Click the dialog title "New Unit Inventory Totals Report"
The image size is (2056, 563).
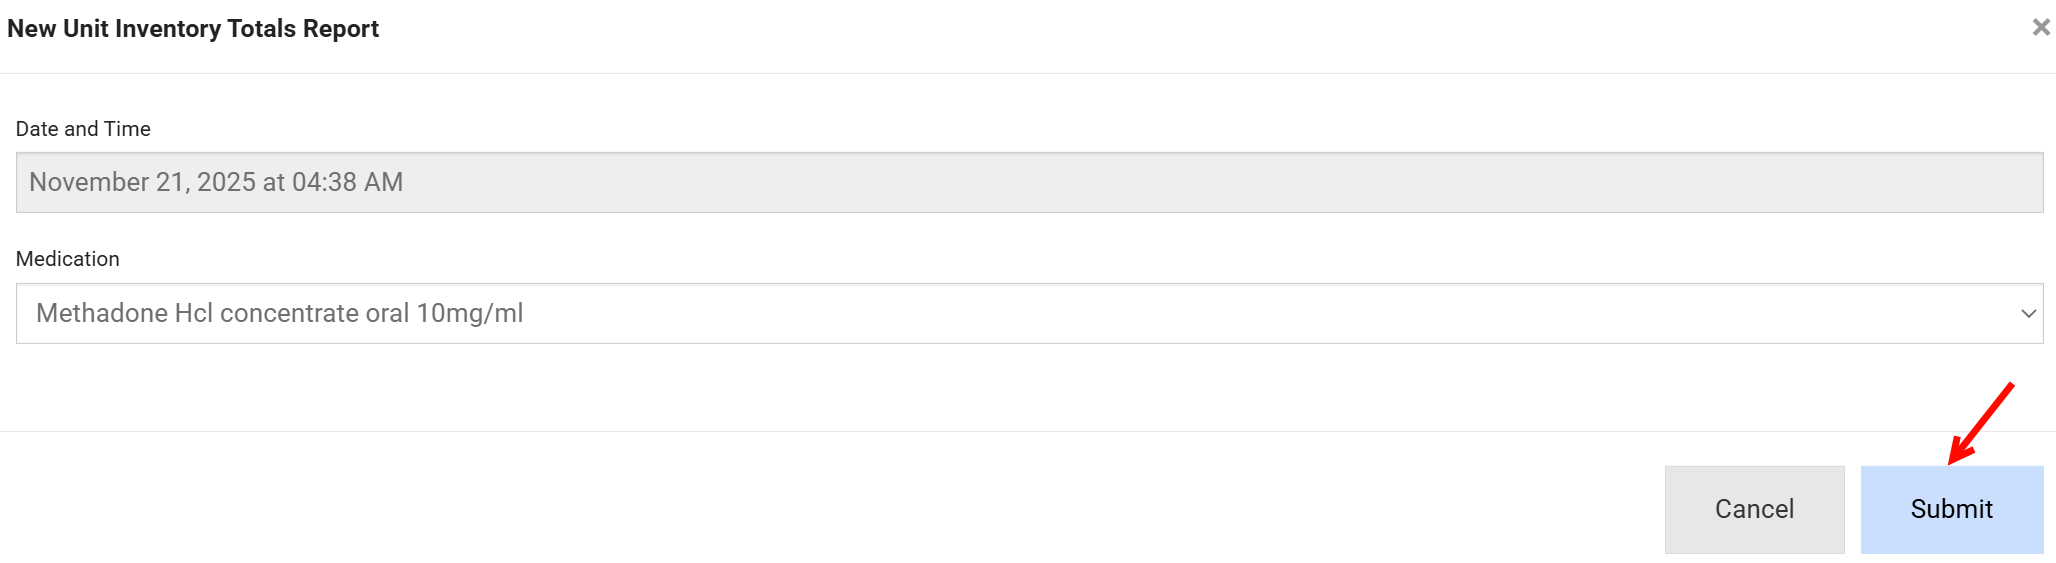click(x=193, y=29)
